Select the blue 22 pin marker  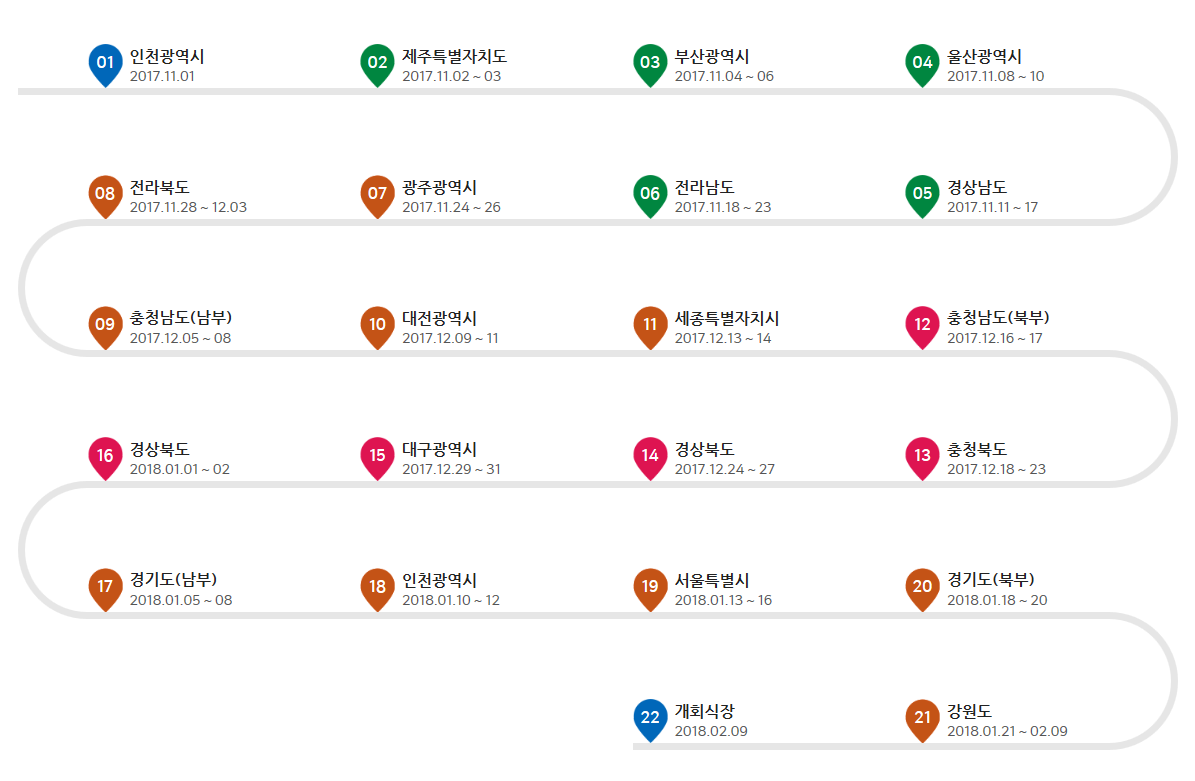pos(650,718)
